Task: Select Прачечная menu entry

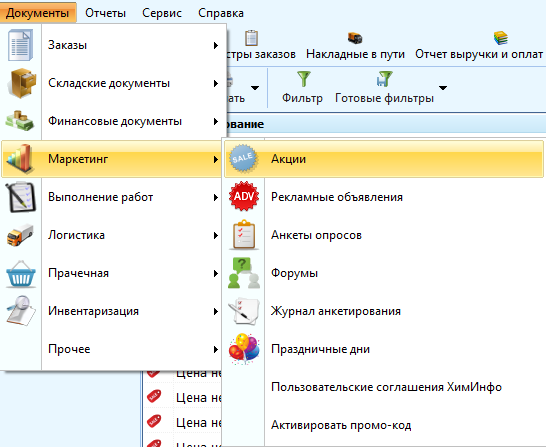Action: 111,273
